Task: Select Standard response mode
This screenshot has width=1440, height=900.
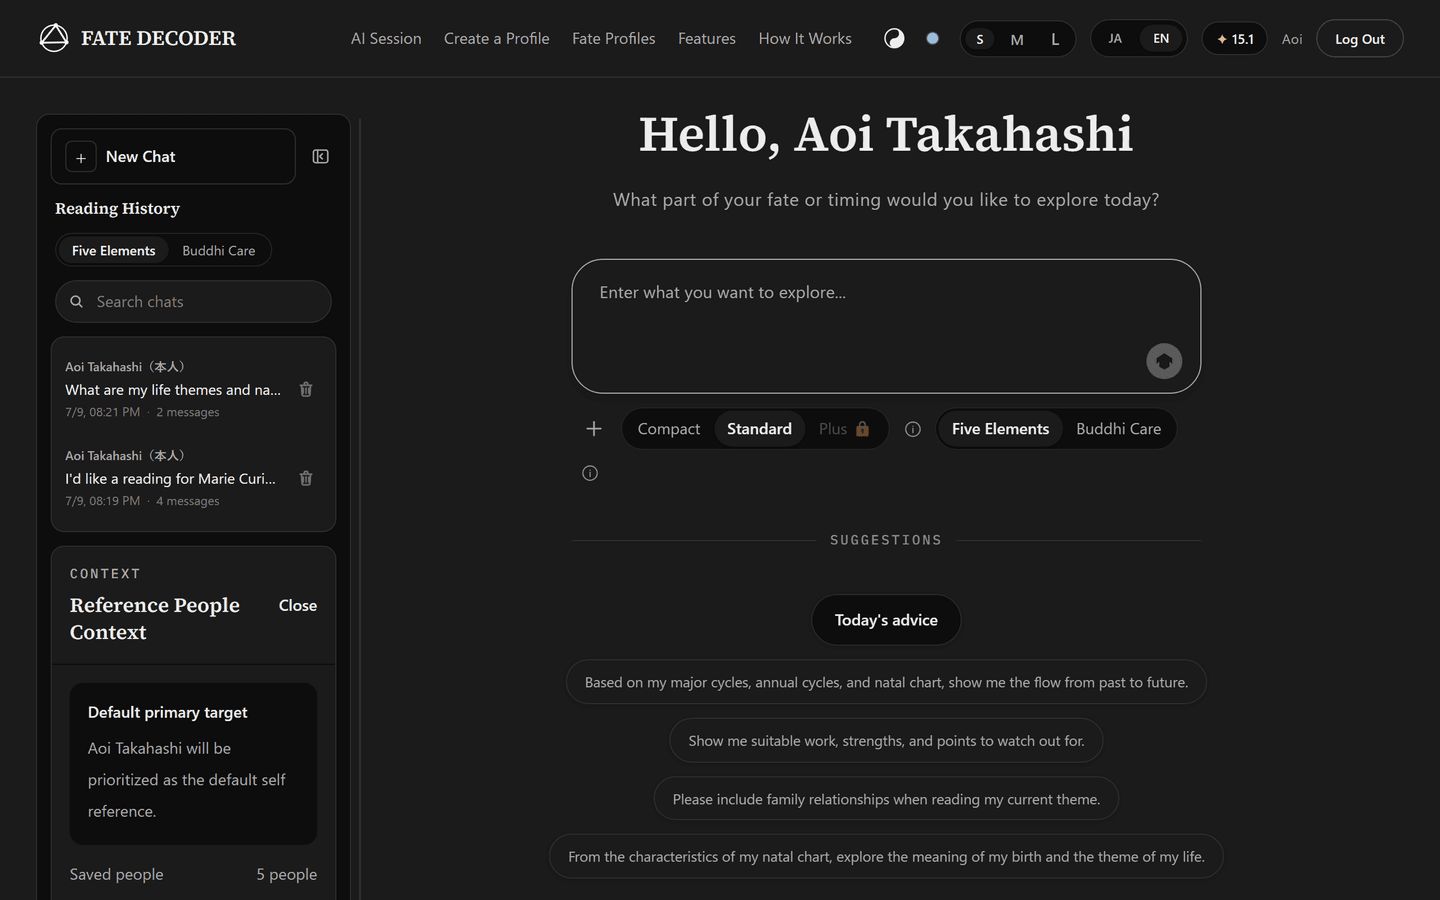Action: [x=759, y=429]
